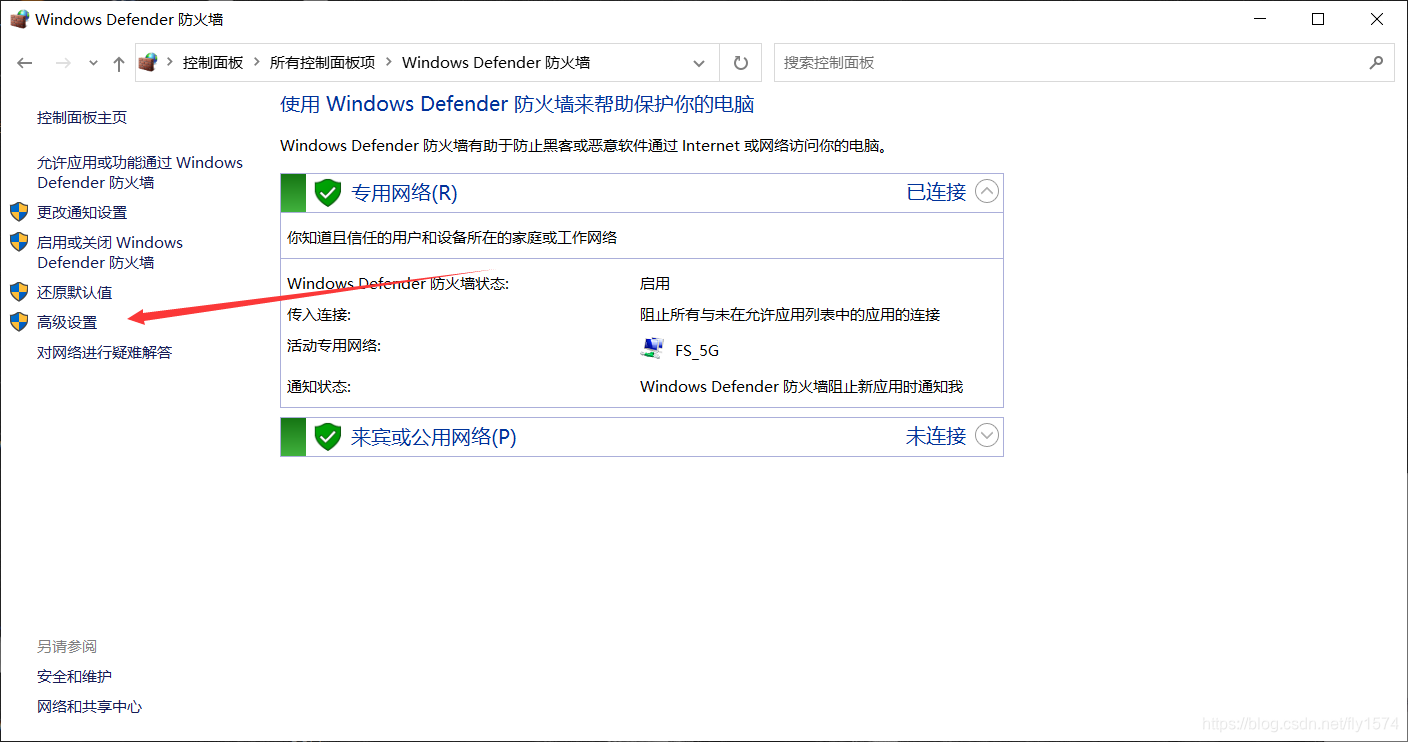This screenshot has width=1408, height=742.
Task: Click 通知状态: label
Action: point(319,387)
